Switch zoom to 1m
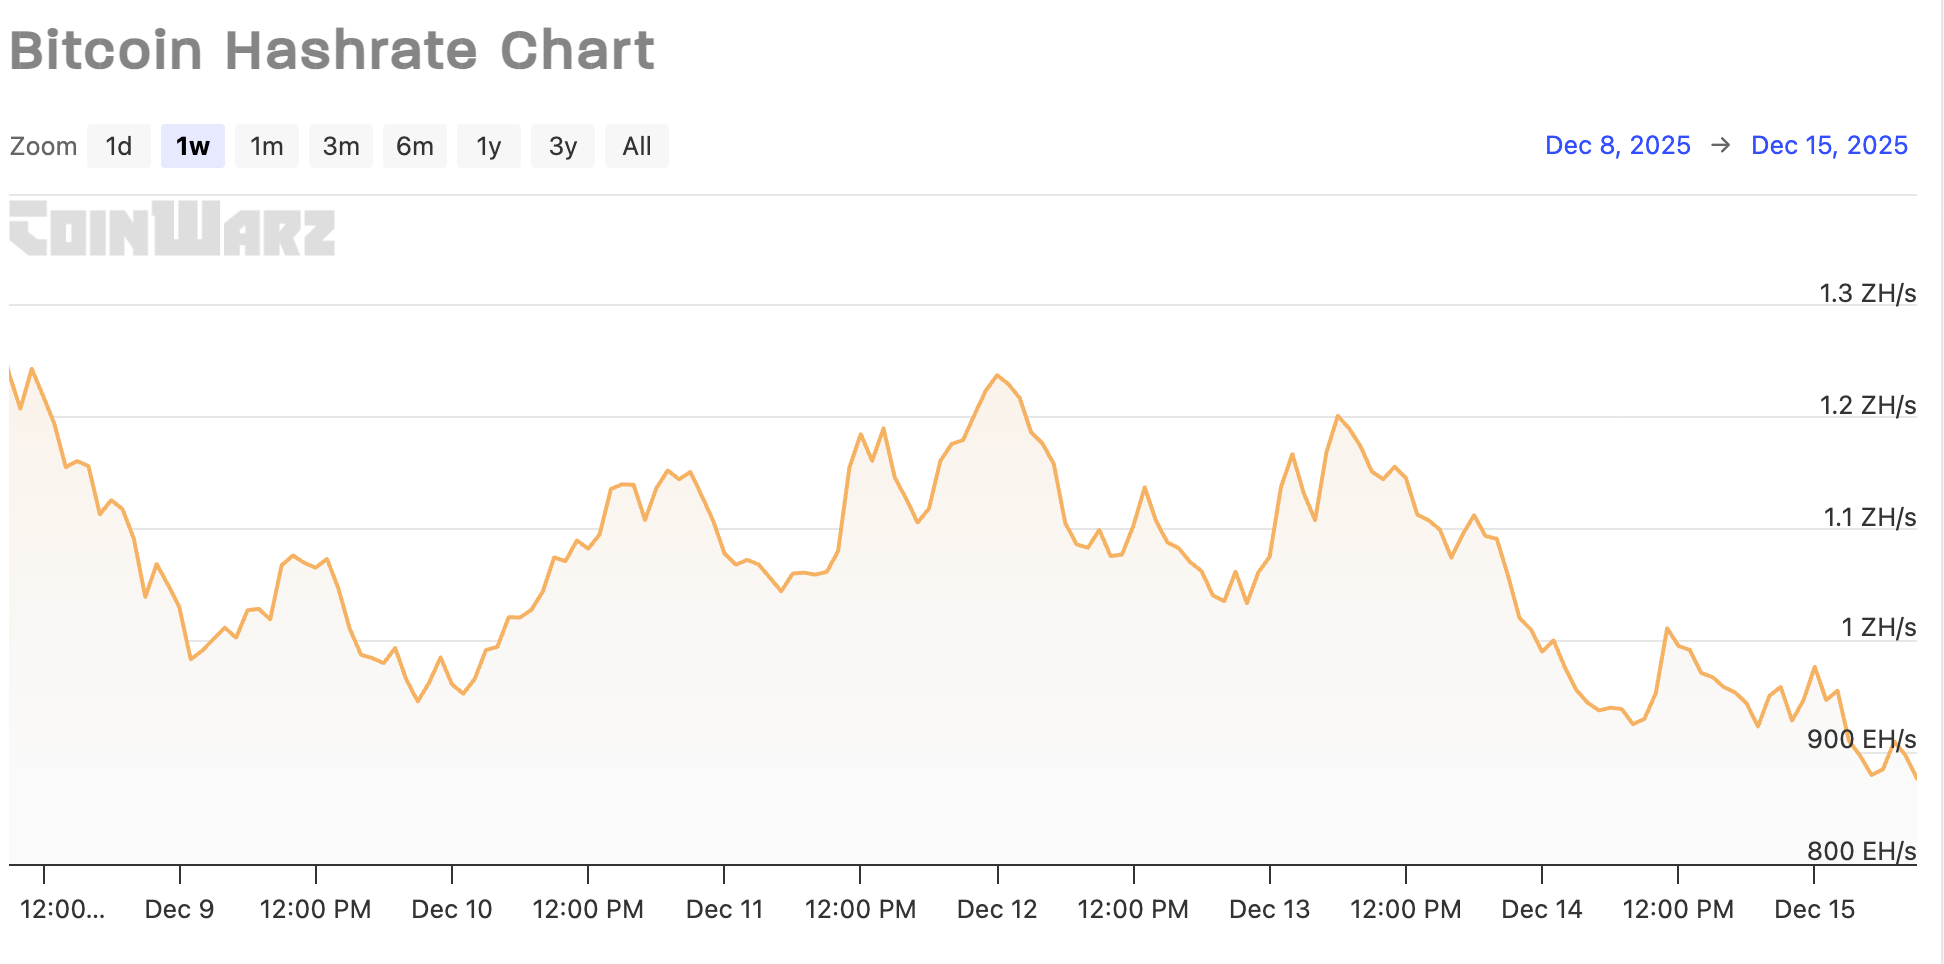This screenshot has height=964, width=1944. click(x=267, y=146)
